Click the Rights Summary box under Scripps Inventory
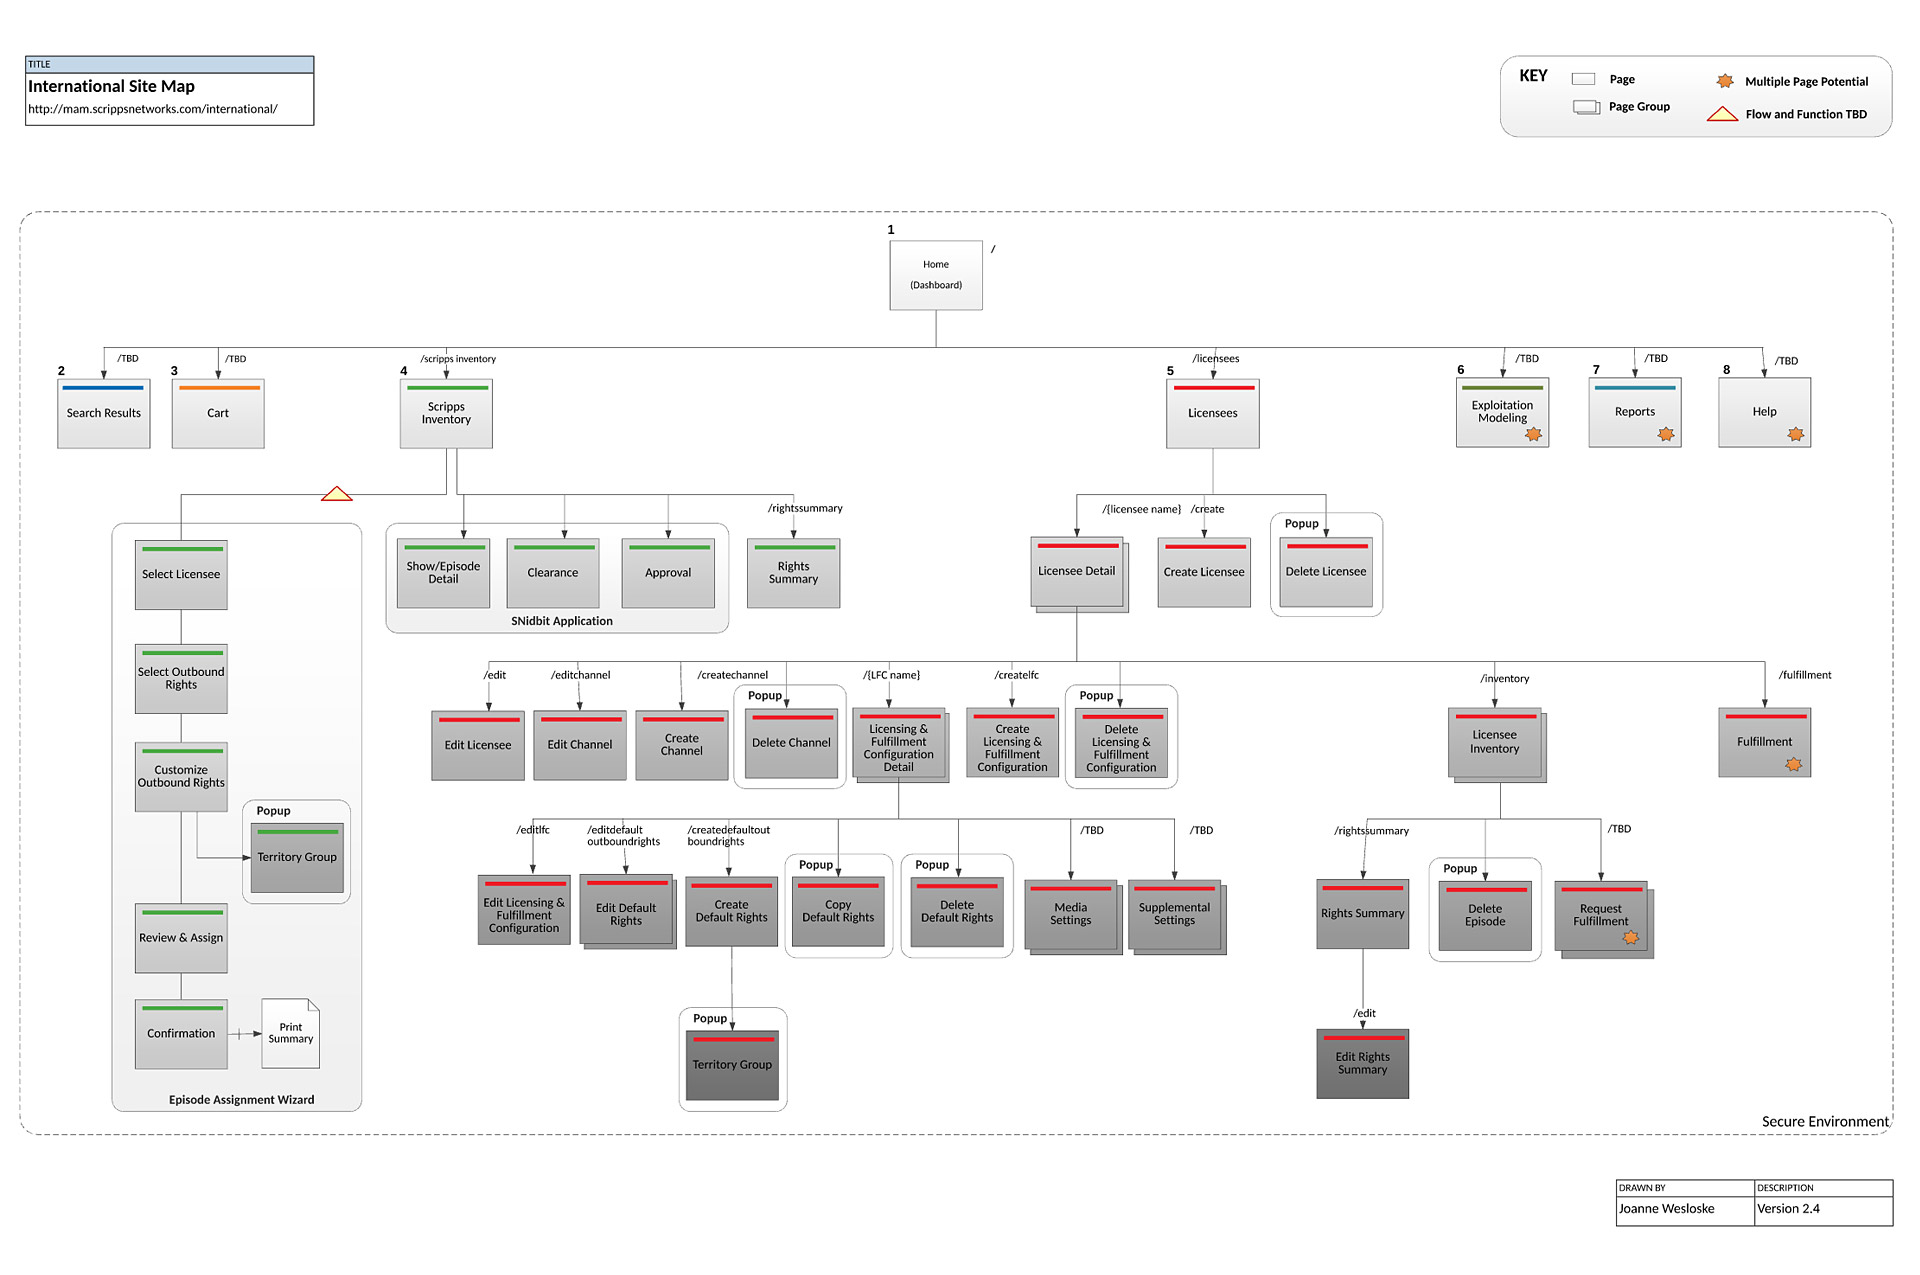 (793, 573)
